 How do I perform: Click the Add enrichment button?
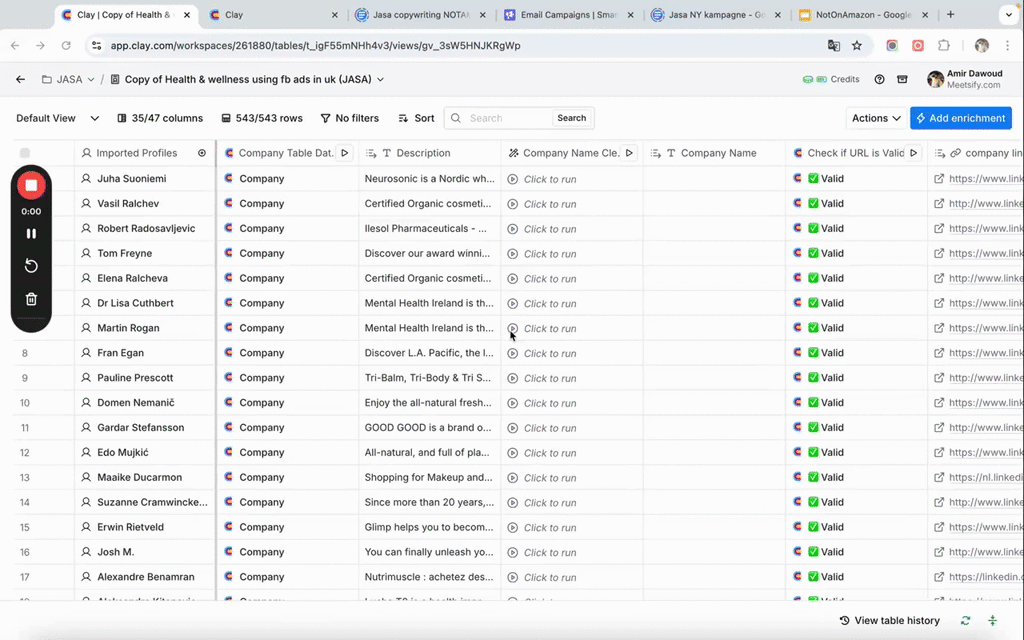click(x=960, y=118)
